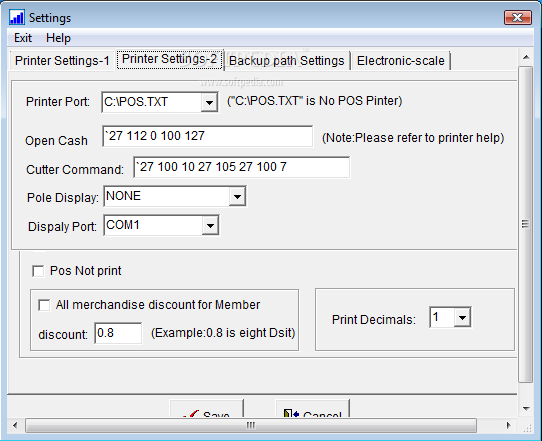Click the "C:\POS.TXT is No POS Pinter" note
The image size is (542, 441).
point(315,101)
